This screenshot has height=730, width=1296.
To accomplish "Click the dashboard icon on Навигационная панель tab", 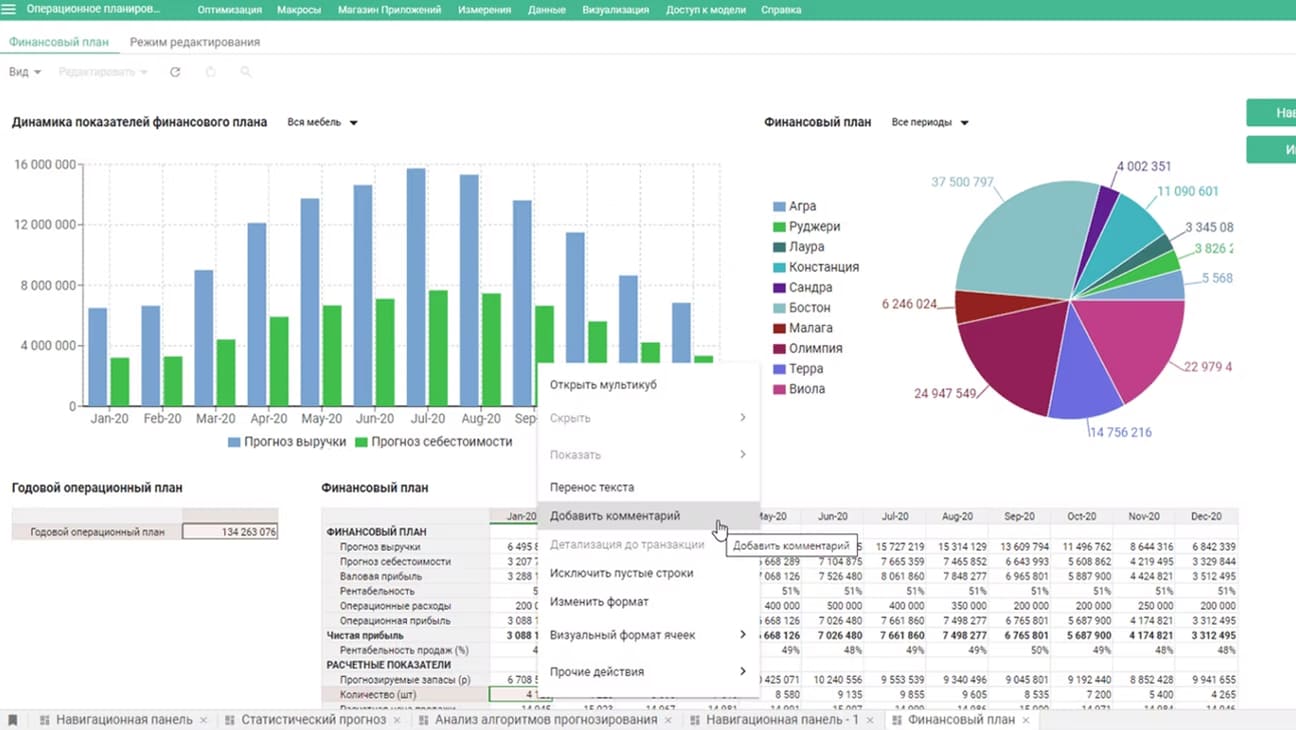I will [x=45, y=720].
